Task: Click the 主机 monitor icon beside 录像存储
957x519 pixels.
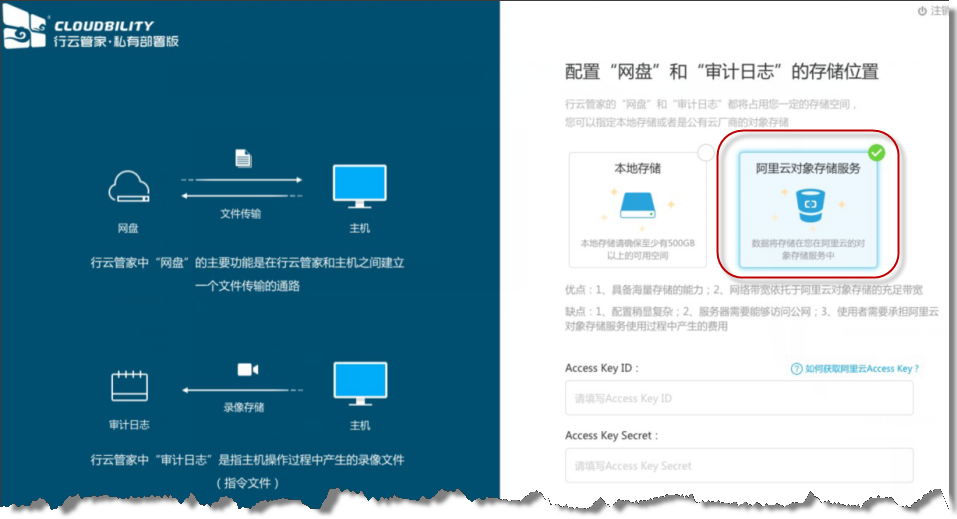Action: 360,383
